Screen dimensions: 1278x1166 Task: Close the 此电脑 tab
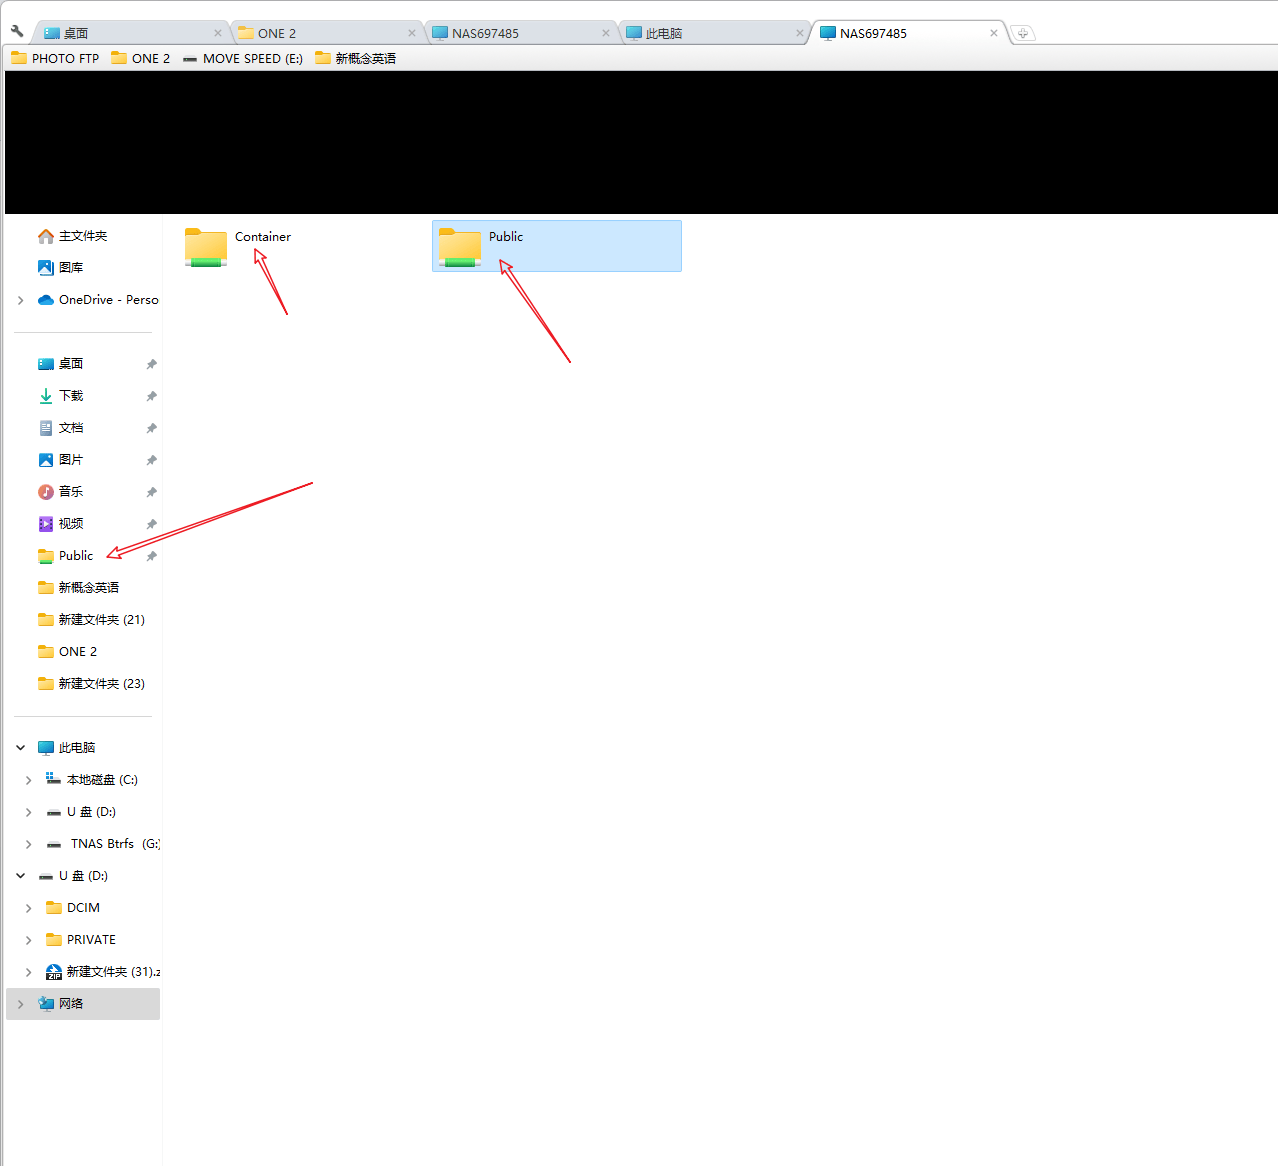tap(800, 33)
